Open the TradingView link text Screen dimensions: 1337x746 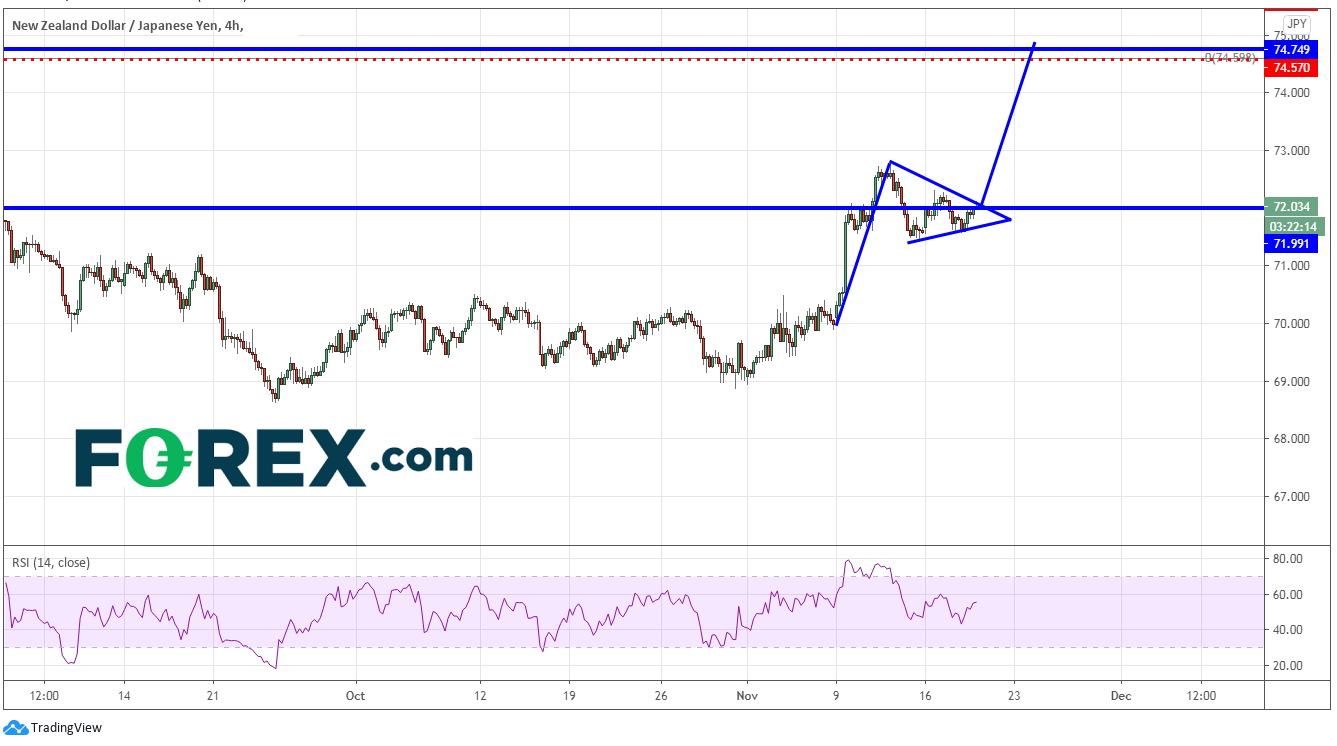(x=66, y=728)
